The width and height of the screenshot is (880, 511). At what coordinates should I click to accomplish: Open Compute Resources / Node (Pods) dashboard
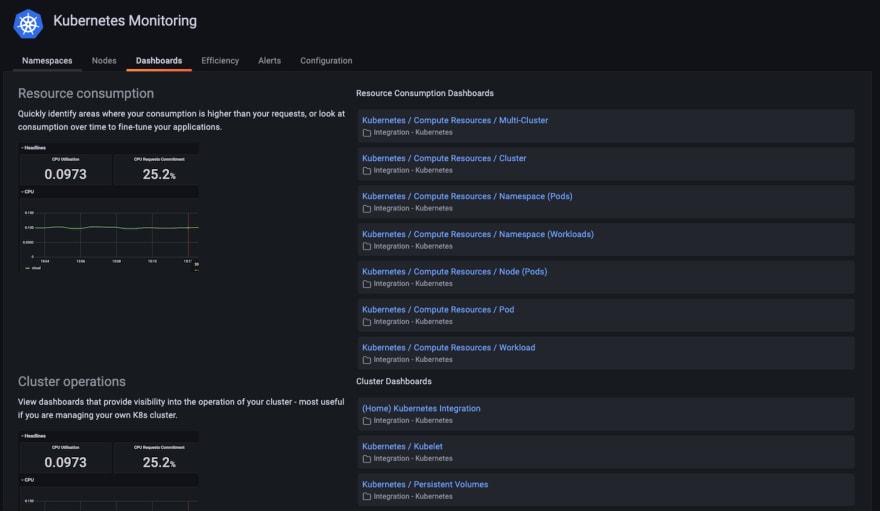point(454,271)
